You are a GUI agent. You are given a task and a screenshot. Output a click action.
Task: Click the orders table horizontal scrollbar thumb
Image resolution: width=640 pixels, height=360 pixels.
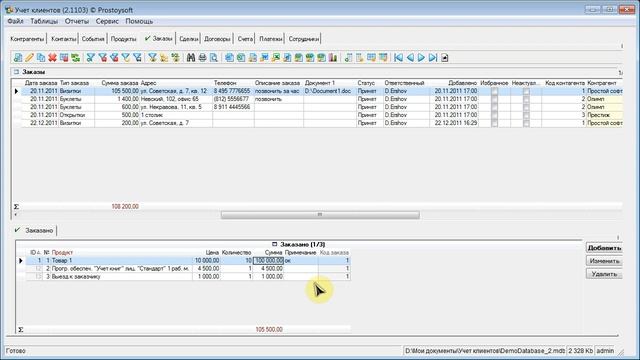pos(320,215)
